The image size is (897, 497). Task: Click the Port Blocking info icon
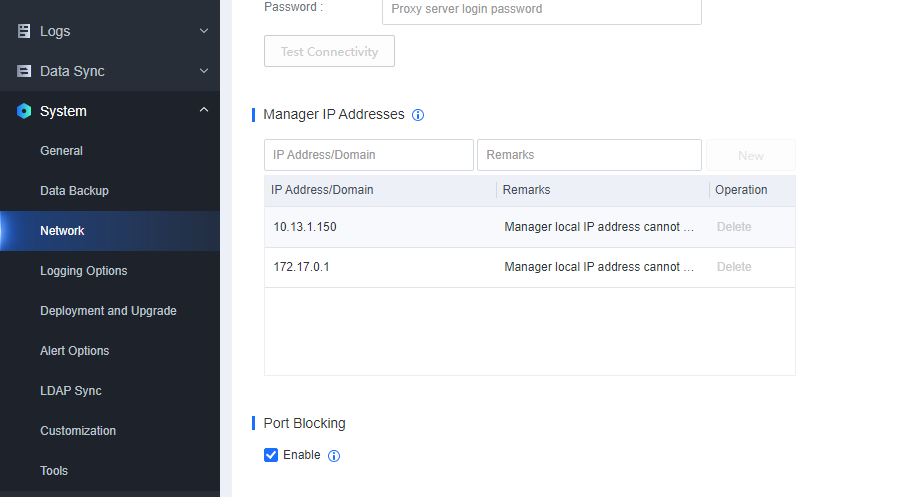(x=334, y=456)
